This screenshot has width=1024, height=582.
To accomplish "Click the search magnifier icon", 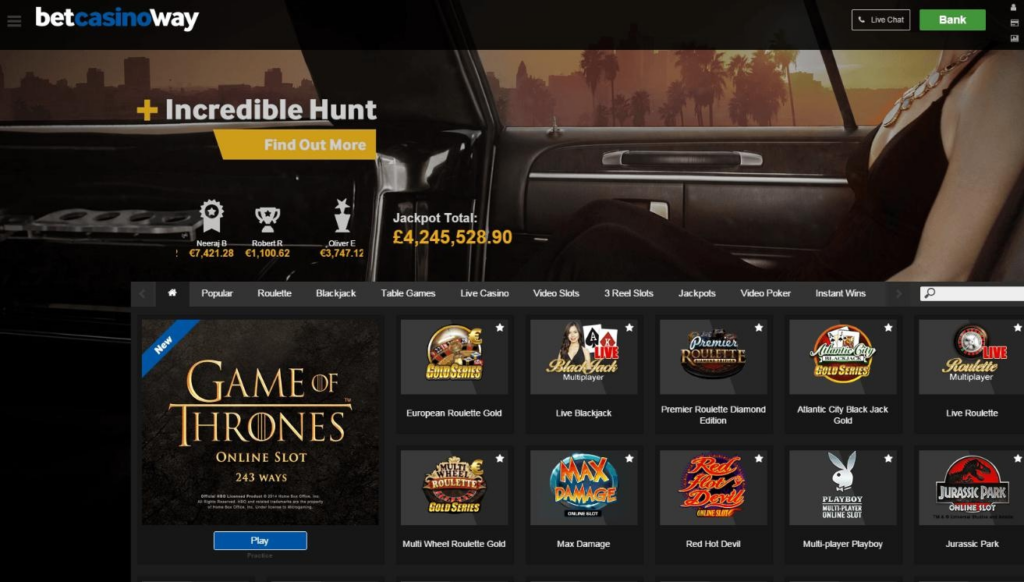I will click(x=930, y=293).
